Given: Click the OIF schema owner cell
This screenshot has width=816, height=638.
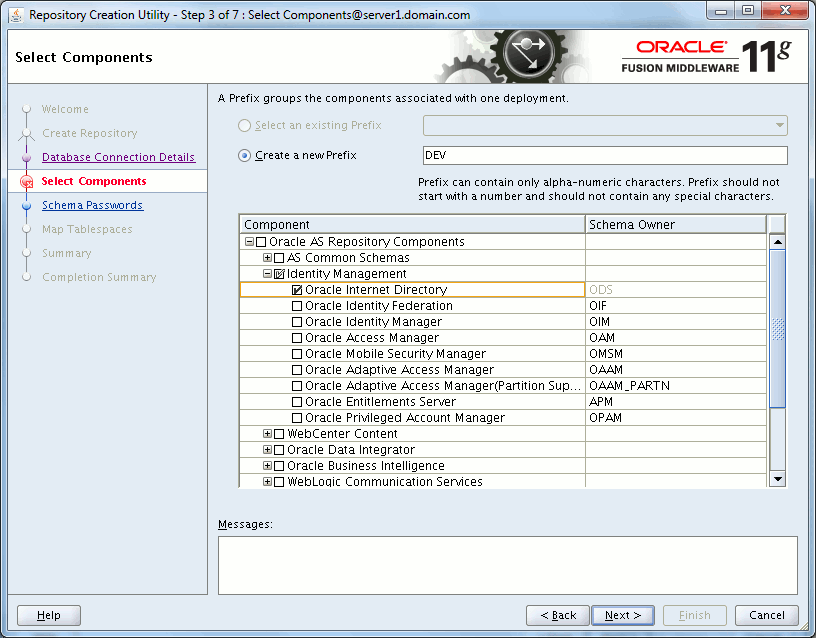Looking at the screenshot, I should pos(676,306).
